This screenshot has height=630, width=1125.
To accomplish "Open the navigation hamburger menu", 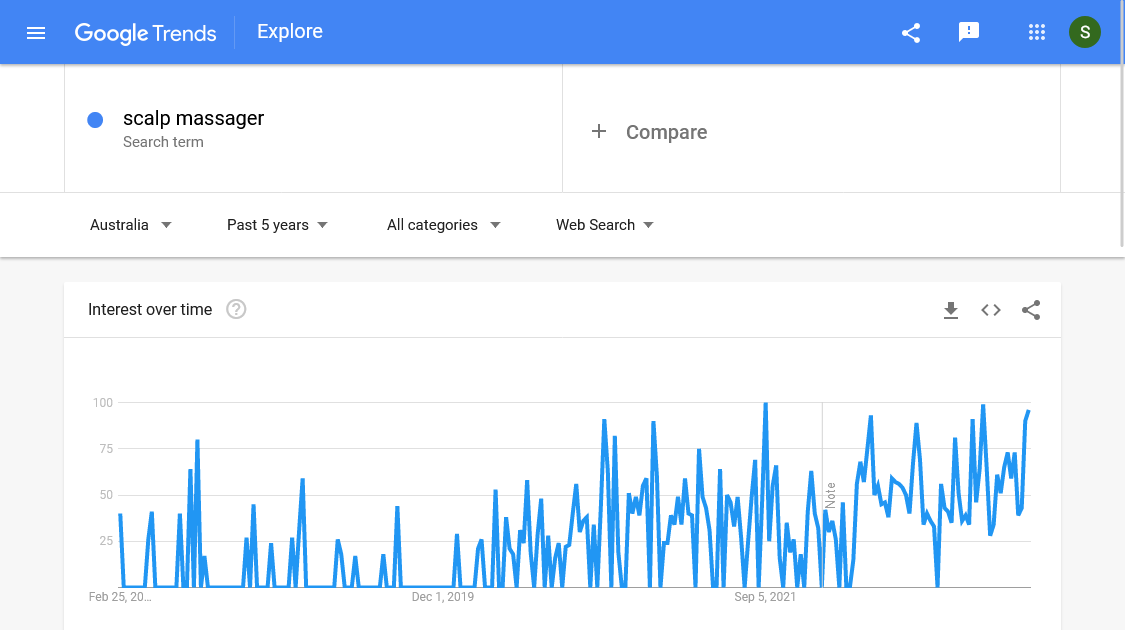I will (36, 32).
